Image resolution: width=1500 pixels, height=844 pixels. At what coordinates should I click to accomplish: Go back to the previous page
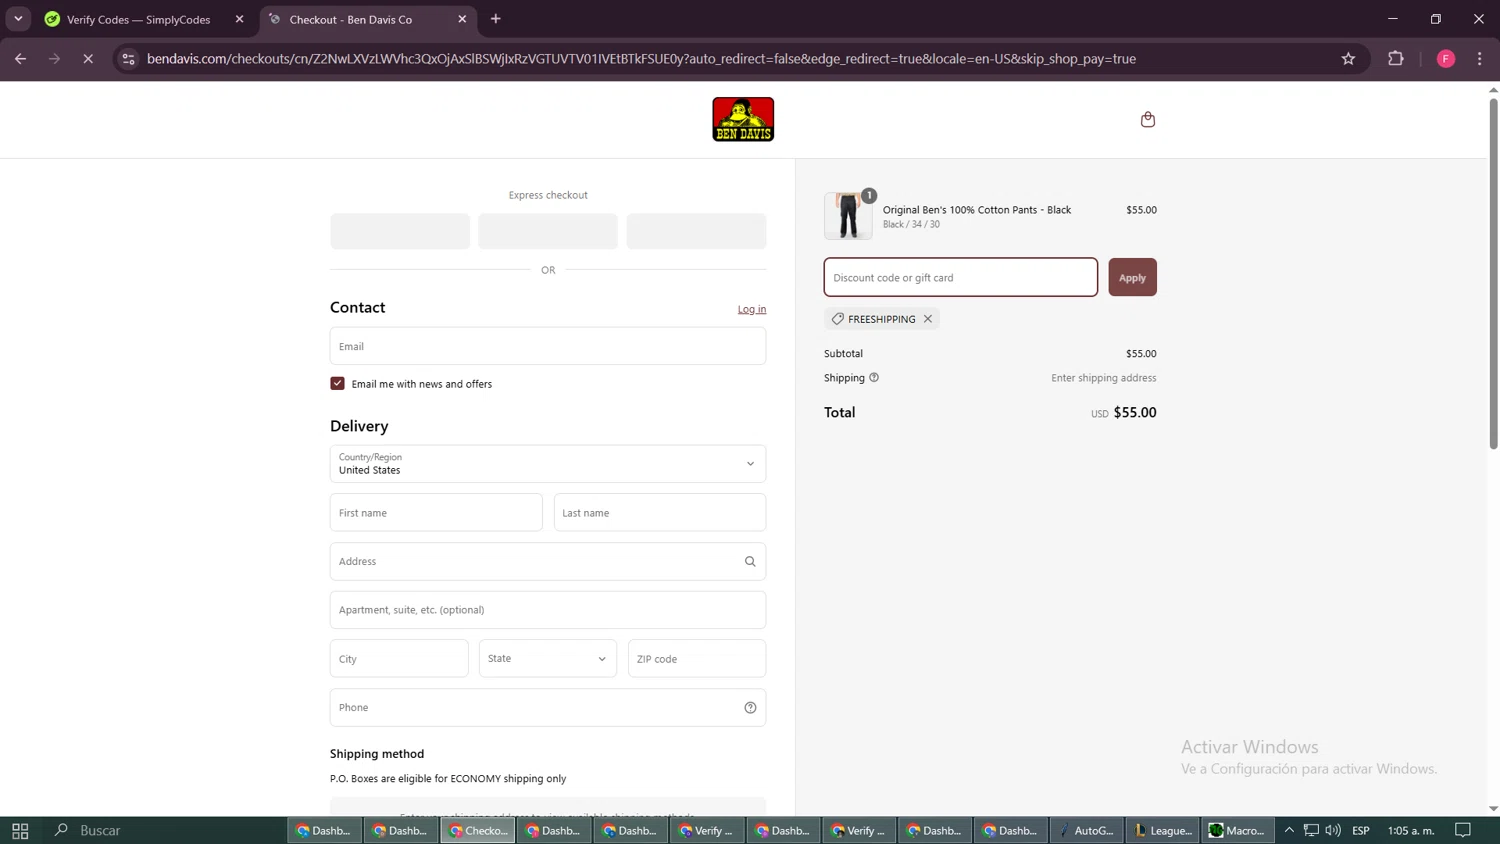tap(20, 59)
